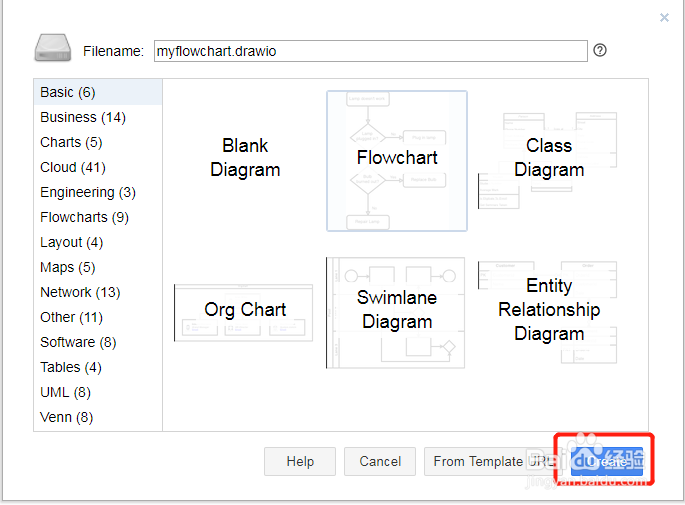Select Entity Relationship Diagram template
Viewport: 685px width, 505px height.
(x=548, y=310)
